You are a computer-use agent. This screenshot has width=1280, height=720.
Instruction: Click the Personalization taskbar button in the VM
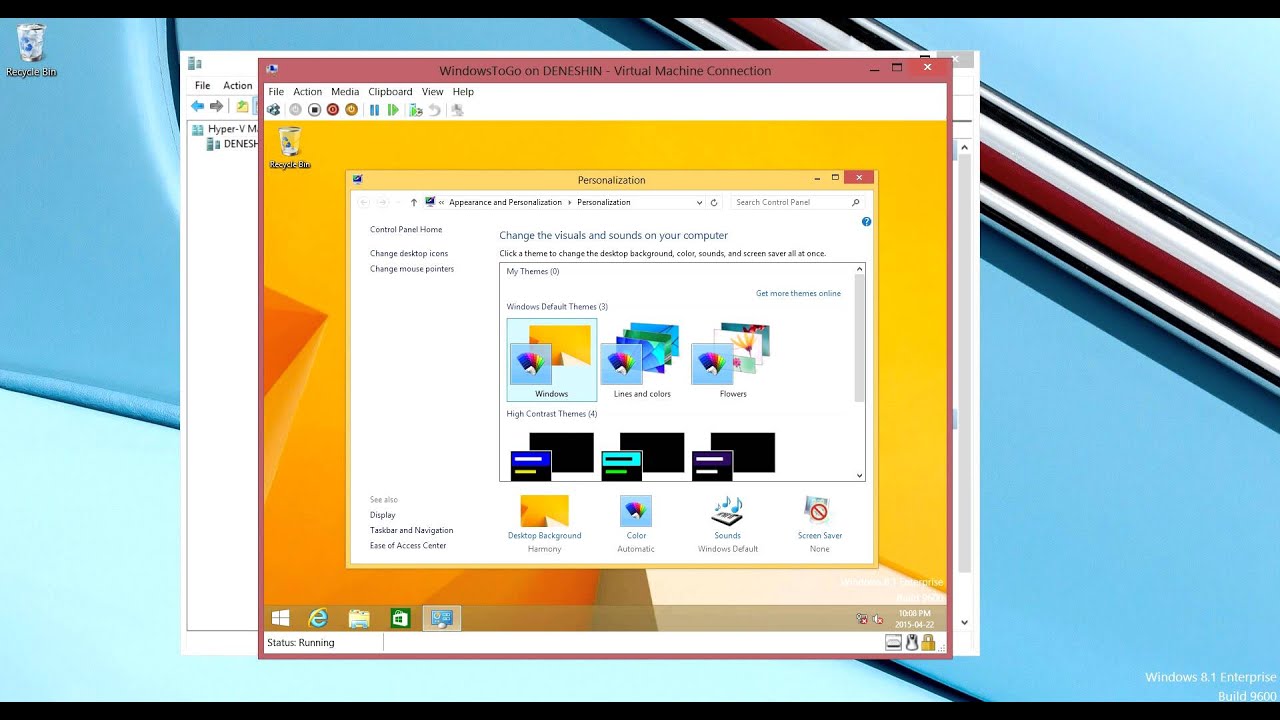point(442,618)
